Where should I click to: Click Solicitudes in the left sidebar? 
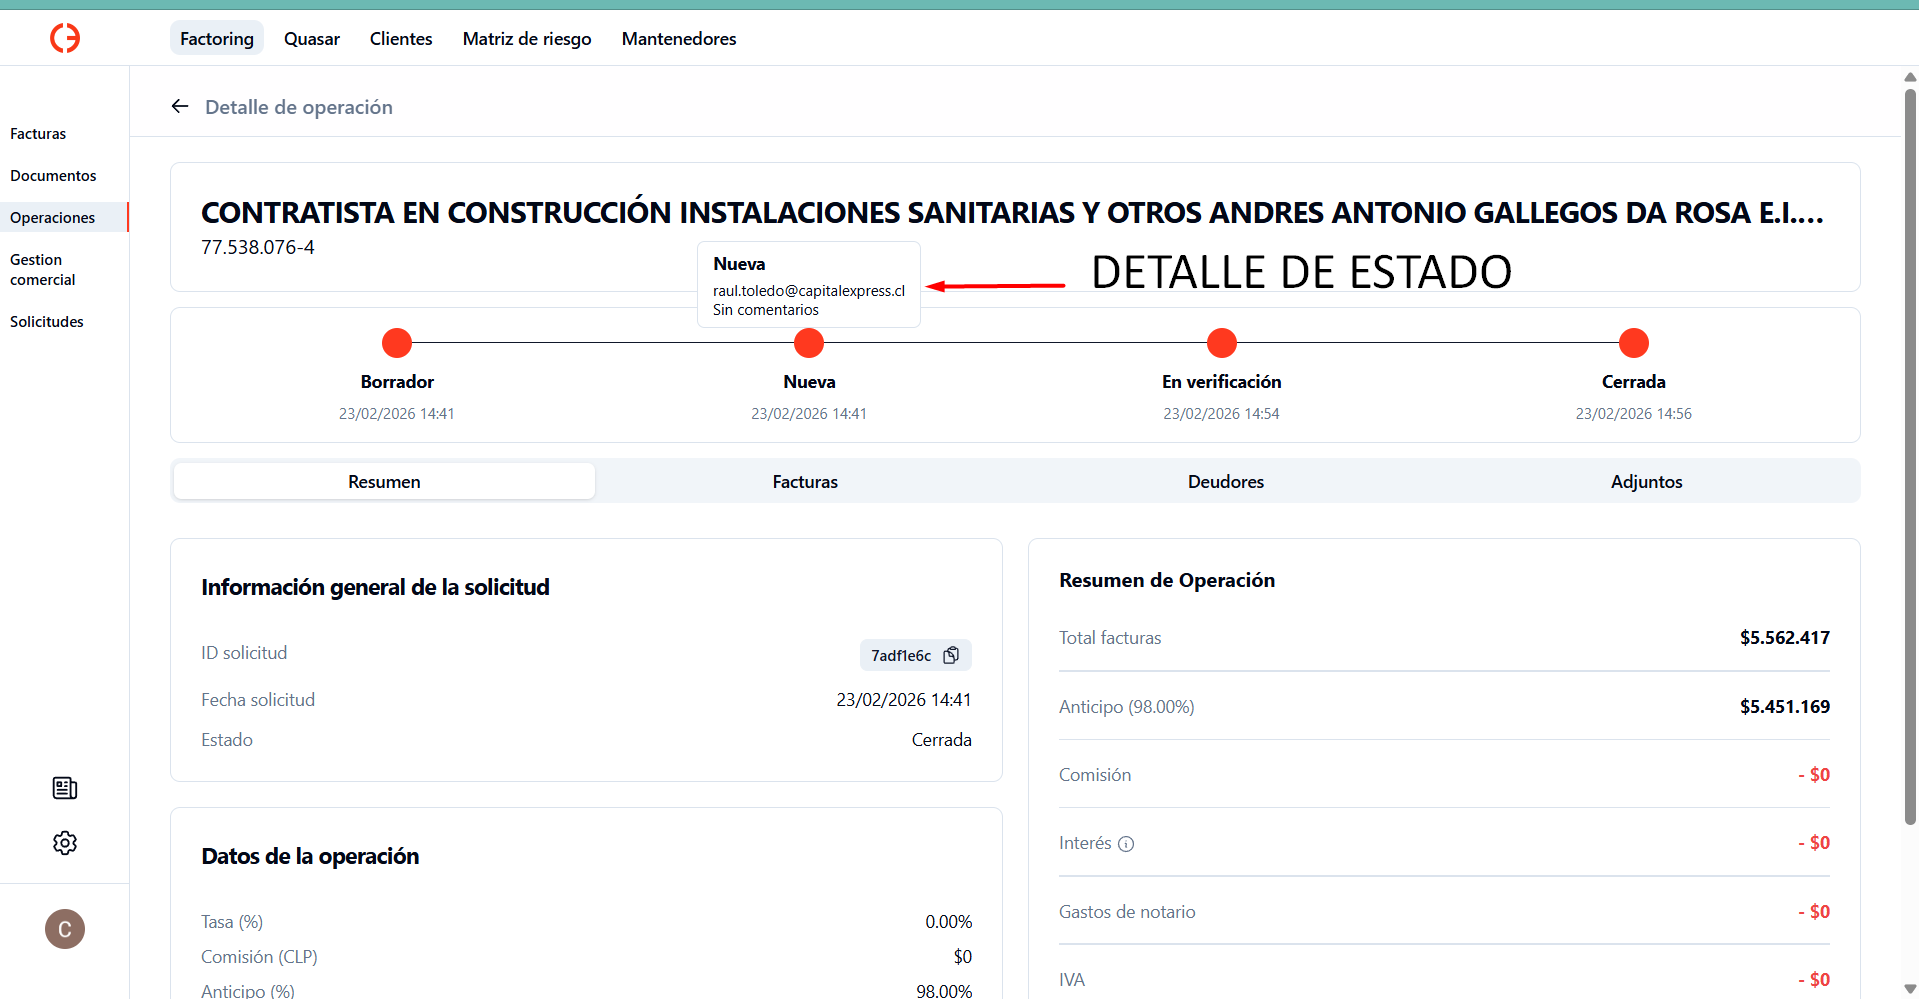tap(46, 321)
